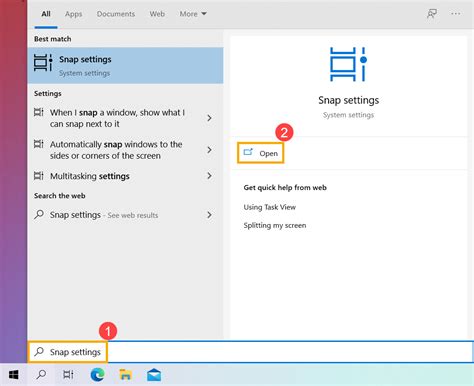The height and width of the screenshot is (386, 474).
Task: Click the 'System settings' subtitle in preview
Action: (x=348, y=115)
